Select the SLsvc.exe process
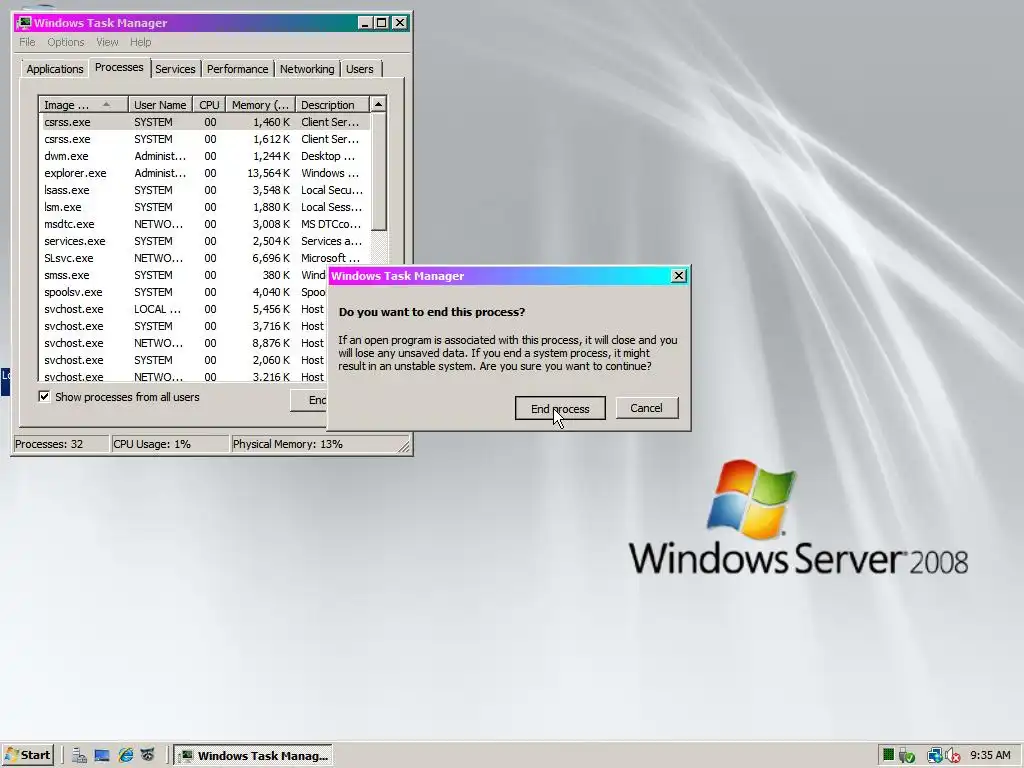 pos(204,258)
